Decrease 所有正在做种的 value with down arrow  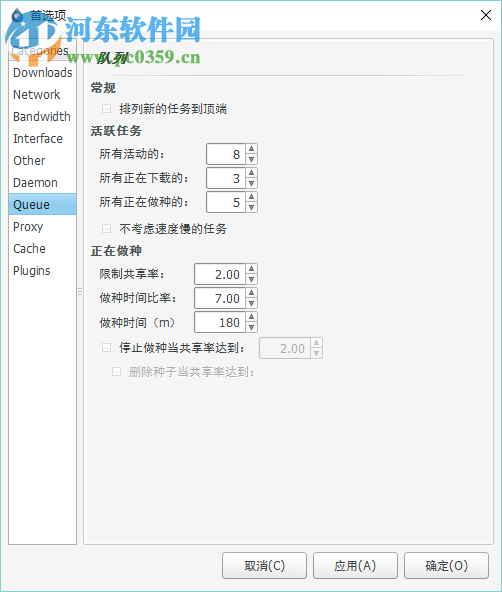click(251, 207)
